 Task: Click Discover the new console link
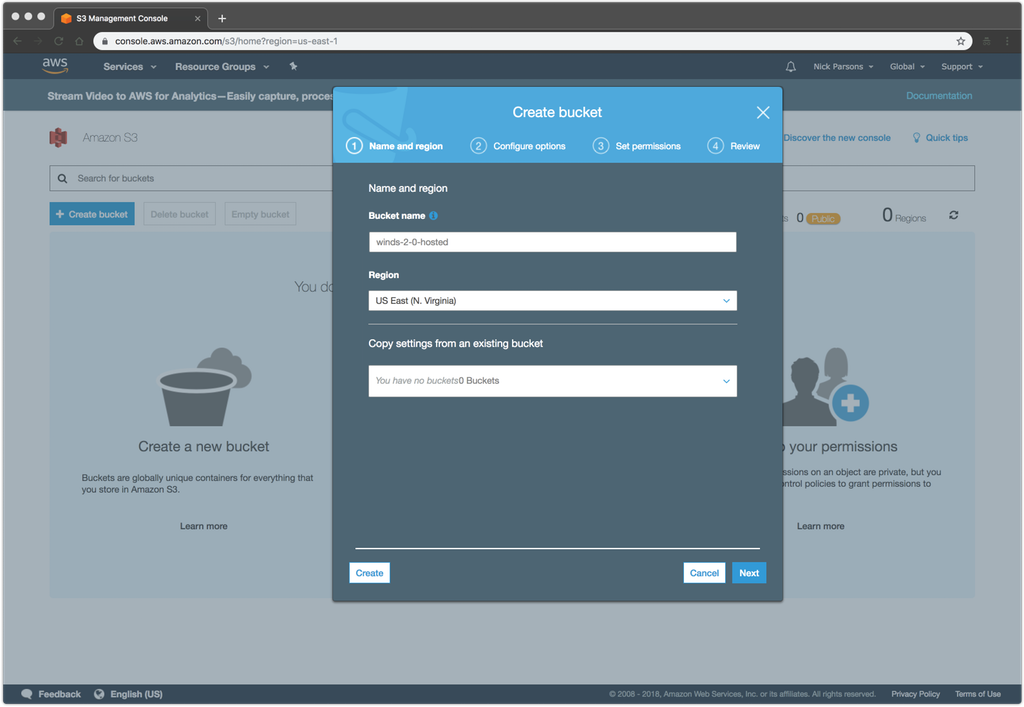tap(837, 138)
